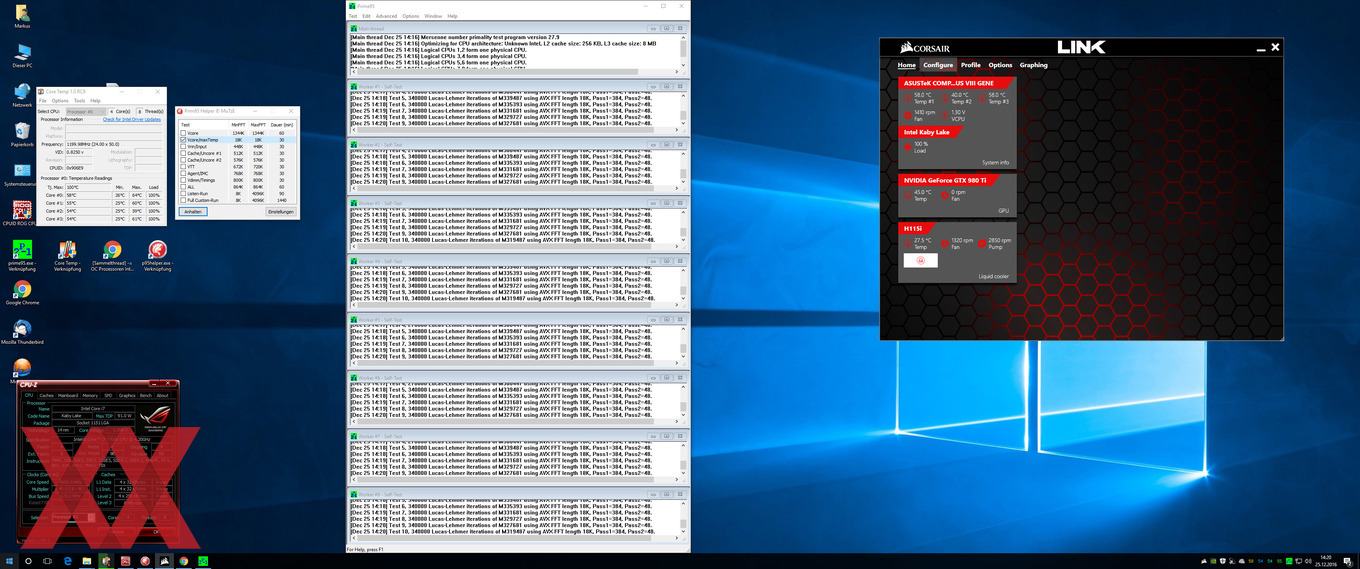Open the Core Temp desktop shortcut
1360x569 pixels.
[x=67, y=255]
